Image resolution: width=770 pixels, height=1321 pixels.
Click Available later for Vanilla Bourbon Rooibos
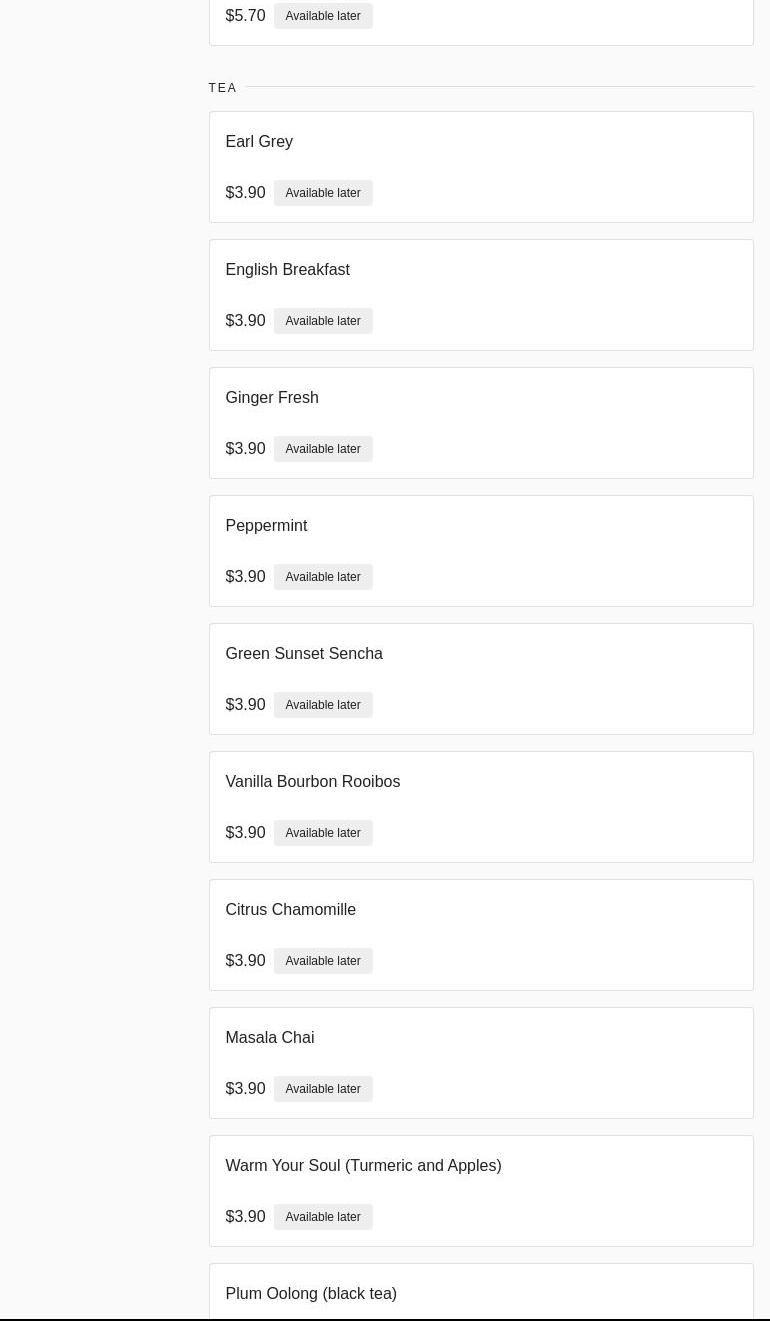322,833
